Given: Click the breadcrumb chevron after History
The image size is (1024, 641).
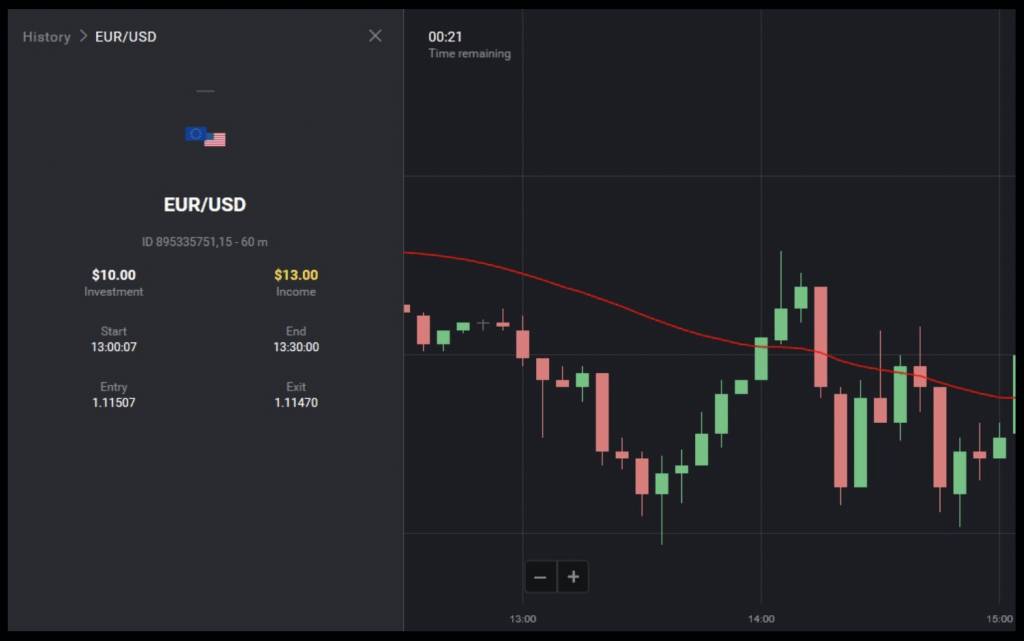Looking at the screenshot, I should (x=83, y=37).
